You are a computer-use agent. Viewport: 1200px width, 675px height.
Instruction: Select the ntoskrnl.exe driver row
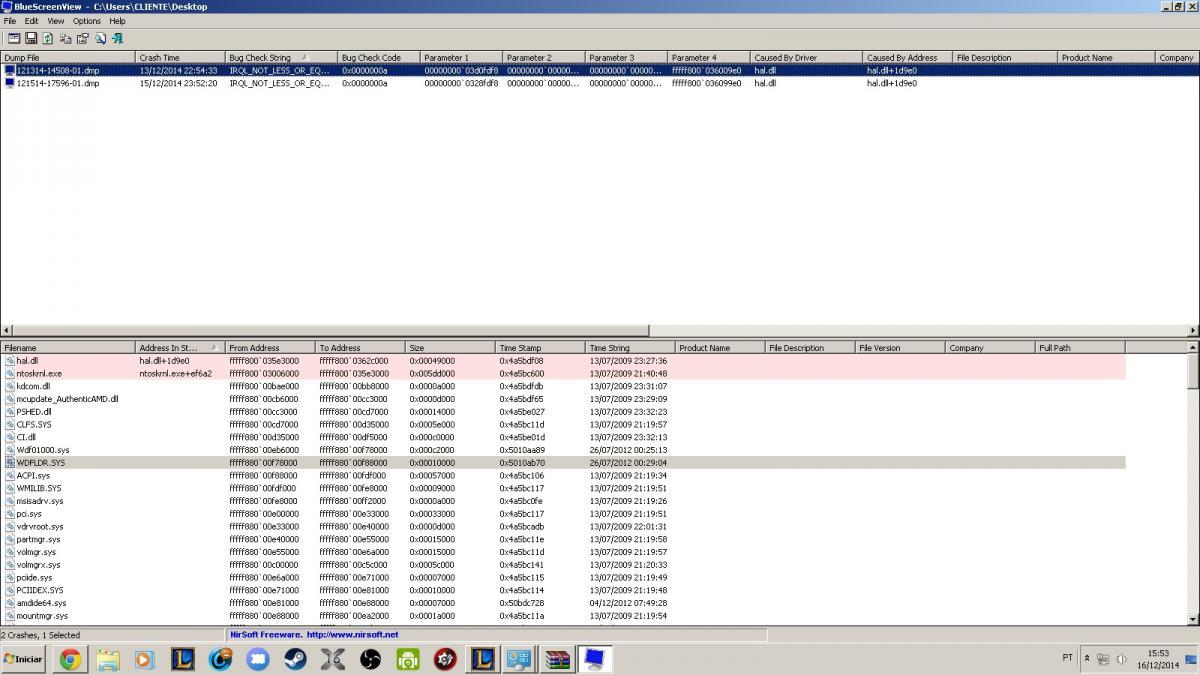[x=563, y=373]
